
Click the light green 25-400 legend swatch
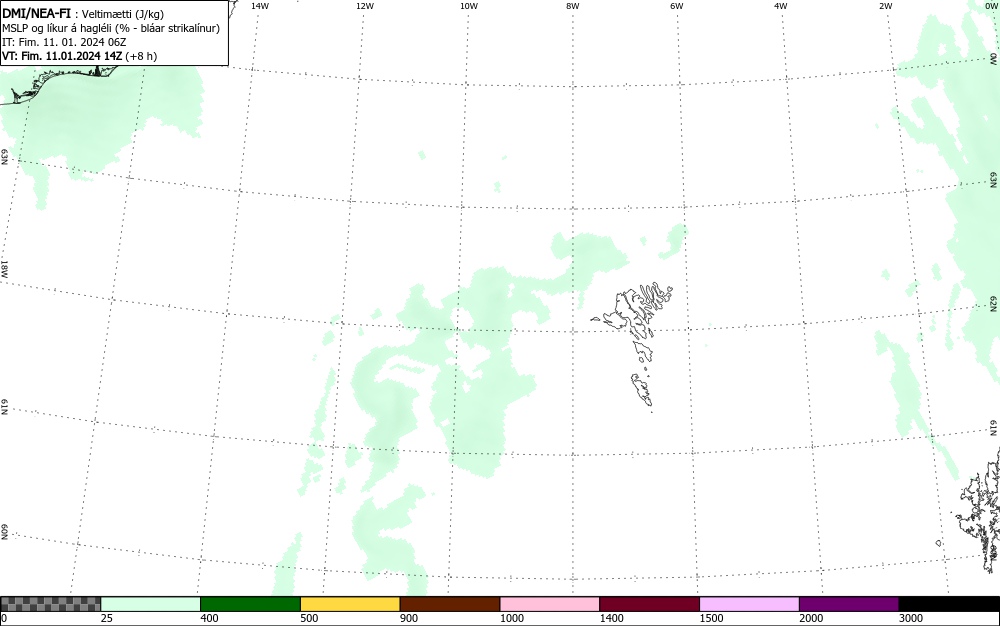[151, 604]
